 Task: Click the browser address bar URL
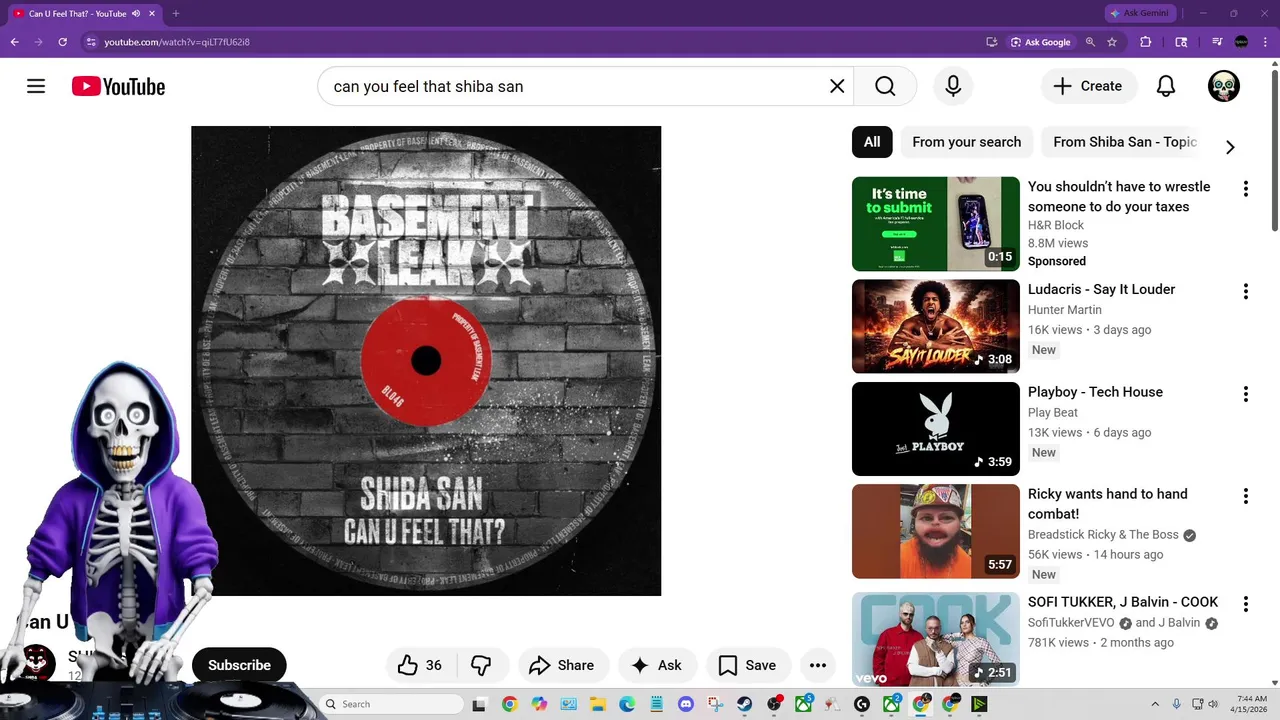coord(177,42)
